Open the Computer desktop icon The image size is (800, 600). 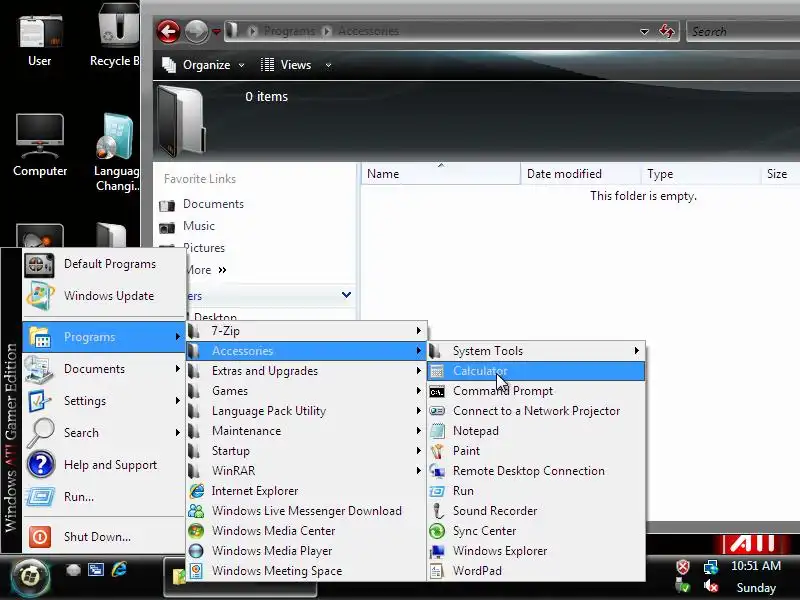40,145
